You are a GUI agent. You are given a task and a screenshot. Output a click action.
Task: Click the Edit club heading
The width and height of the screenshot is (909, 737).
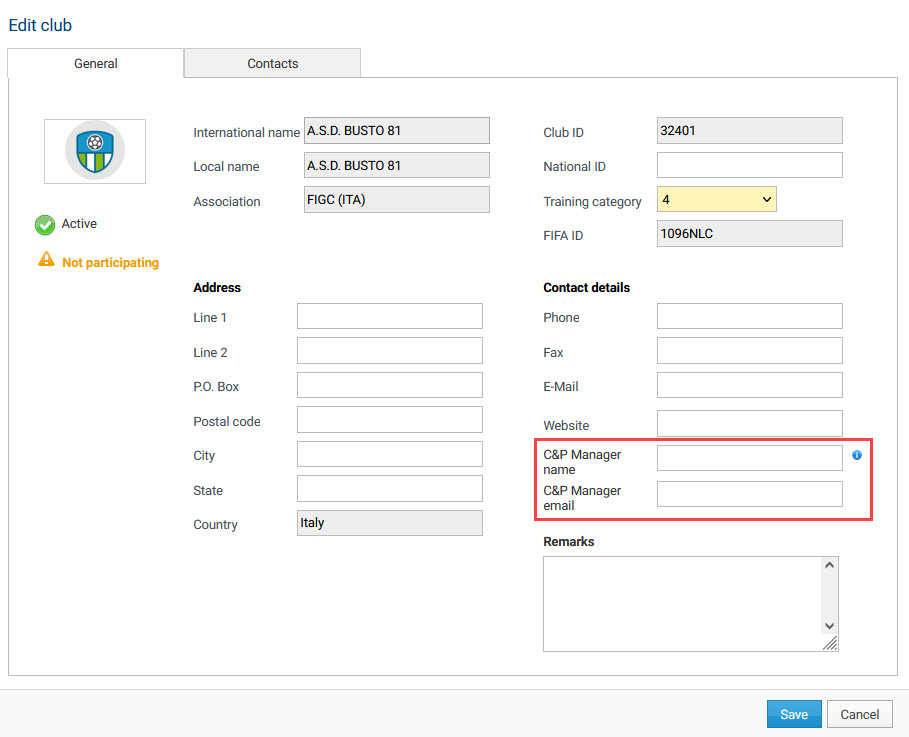coord(40,25)
